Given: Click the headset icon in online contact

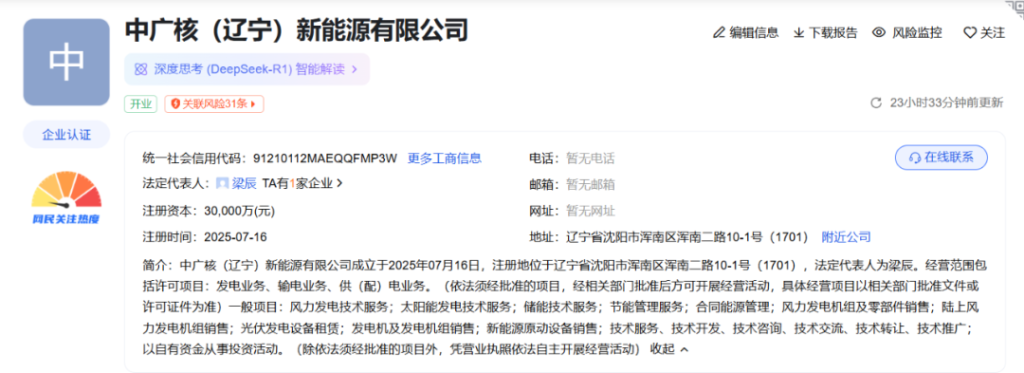Looking at the screenshot, I should (915, 158).
